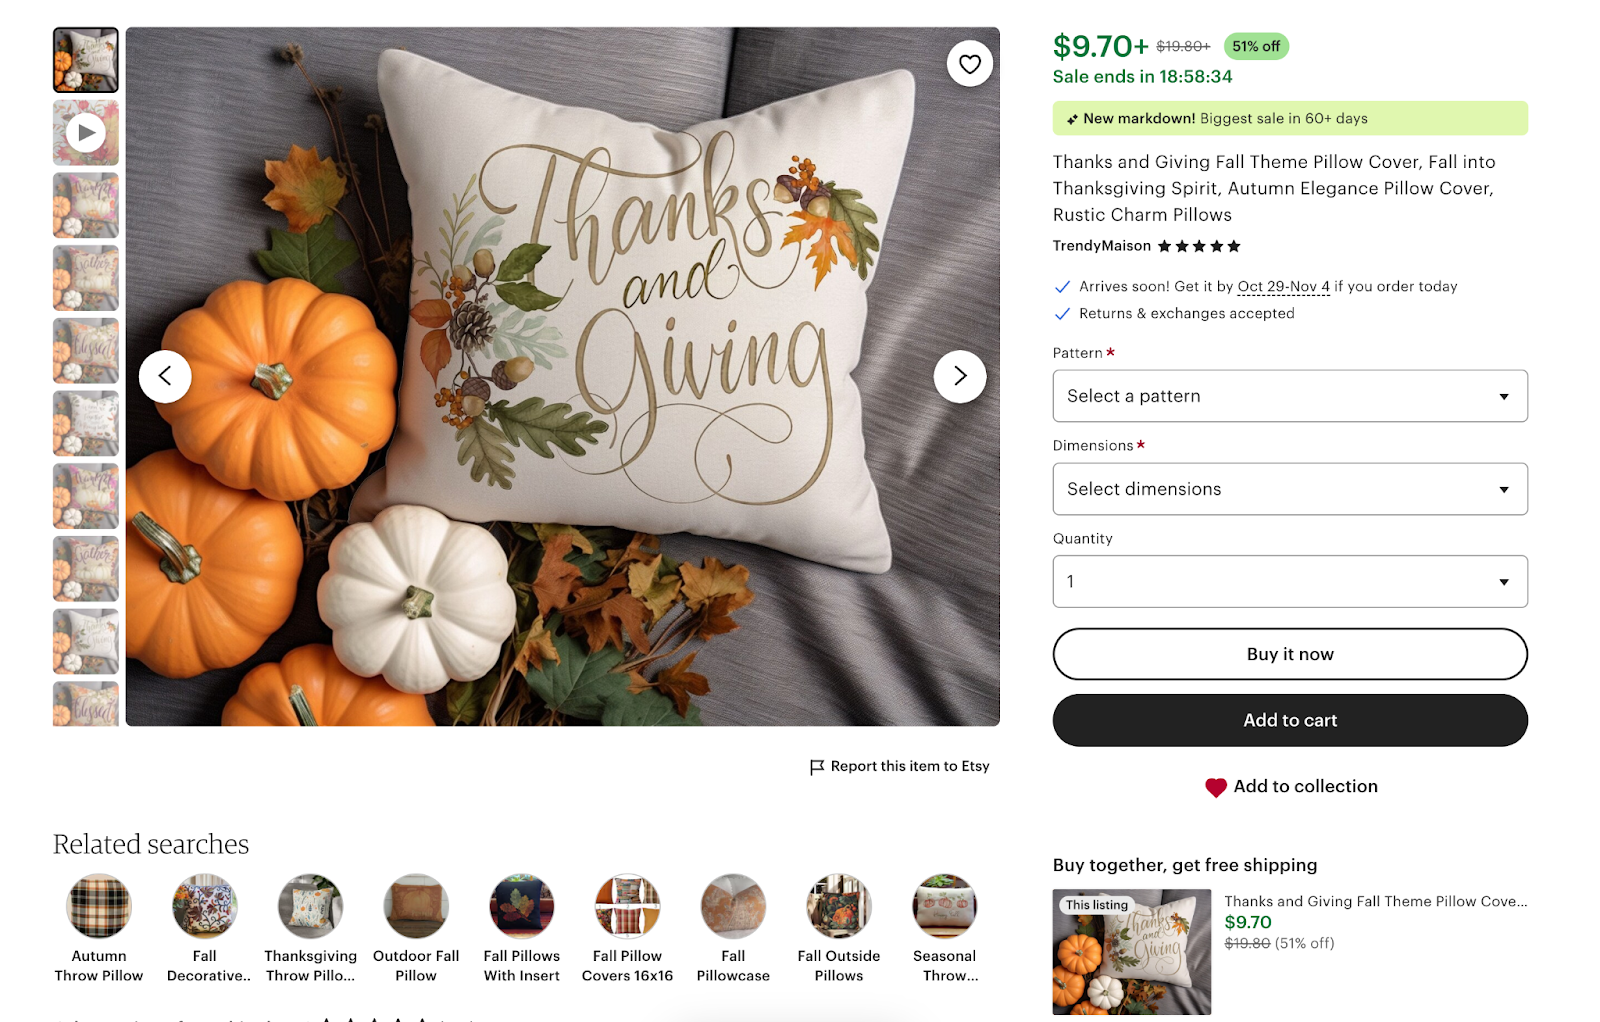Click the Add to cart button
Screen dimensions: 1600x1022
pyautogui.click(x=1289, y=720)
